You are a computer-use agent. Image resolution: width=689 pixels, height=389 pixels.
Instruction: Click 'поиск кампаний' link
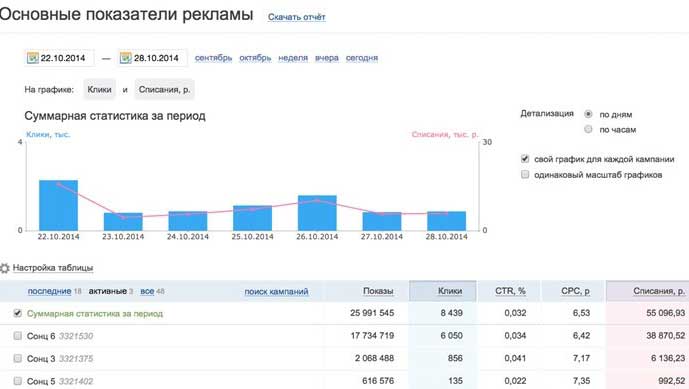pos(276,291)
